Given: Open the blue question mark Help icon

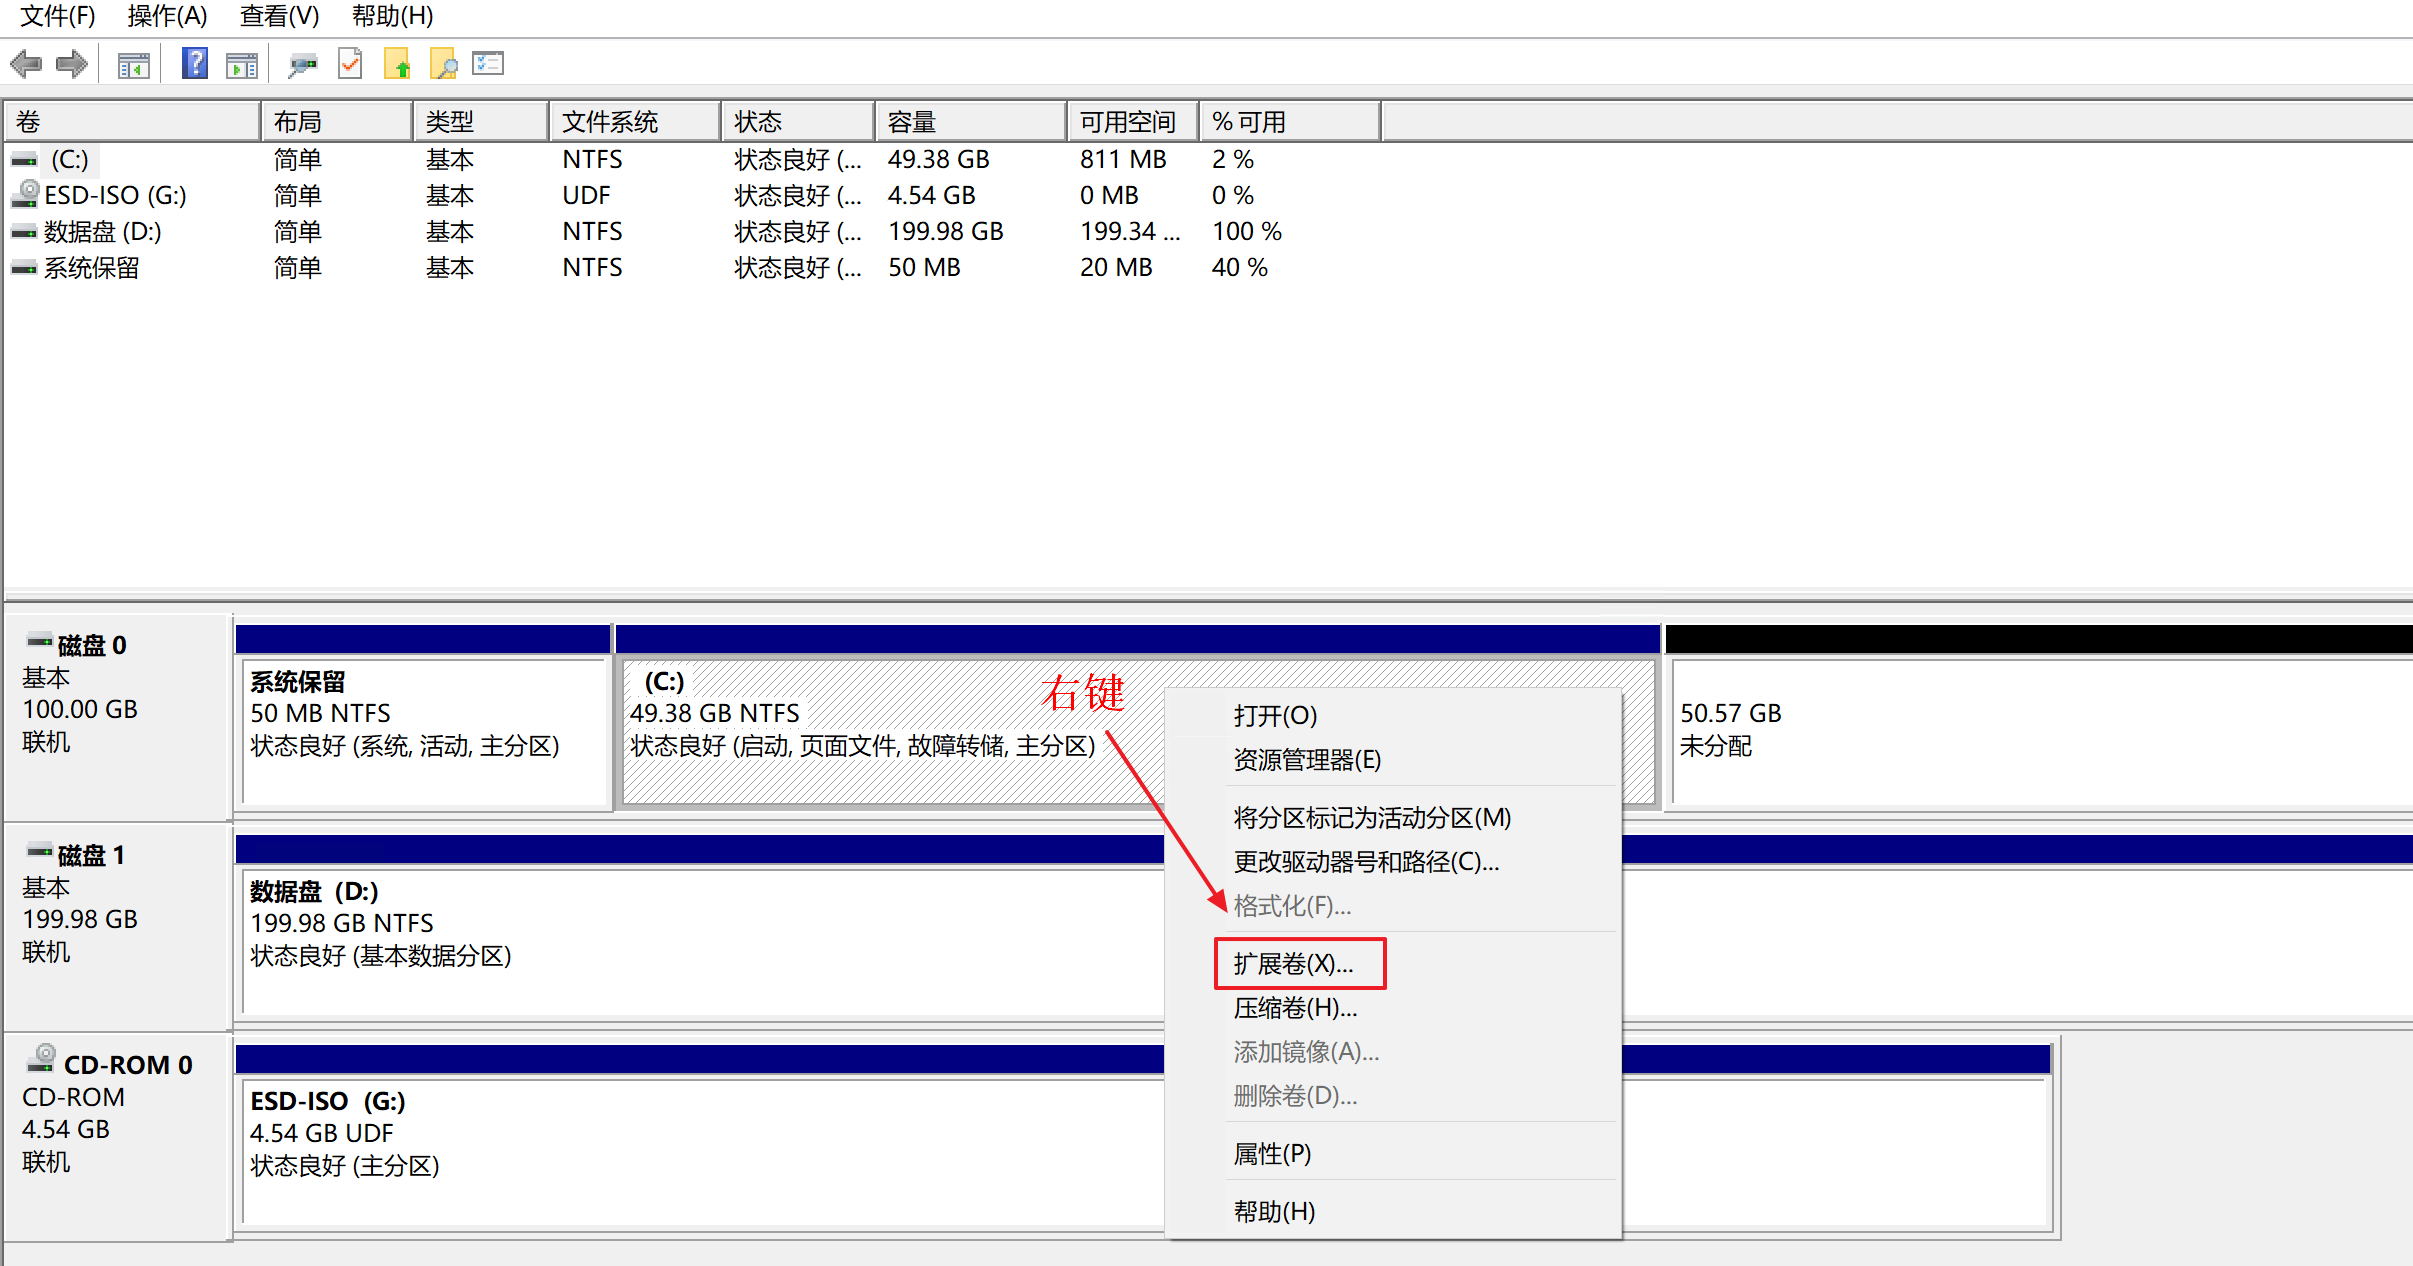Looking at the screenshot, I should 194,64.
